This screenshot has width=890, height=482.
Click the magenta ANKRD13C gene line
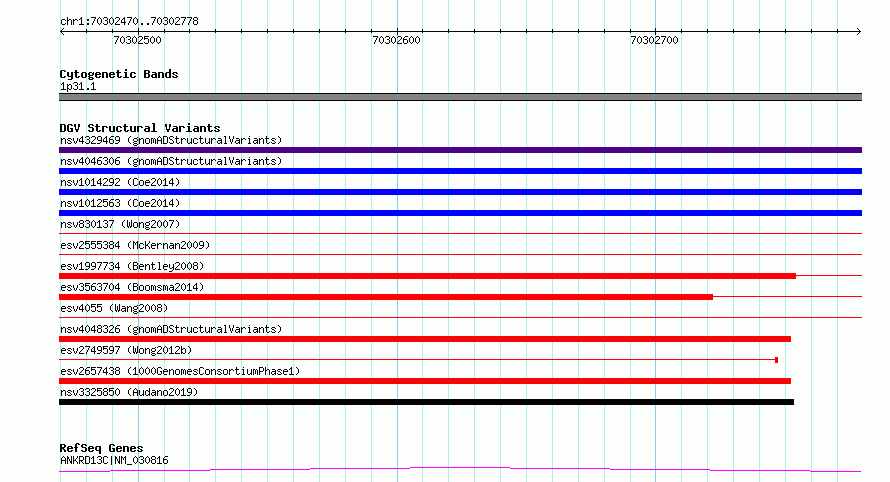click(x=460, y=469)
